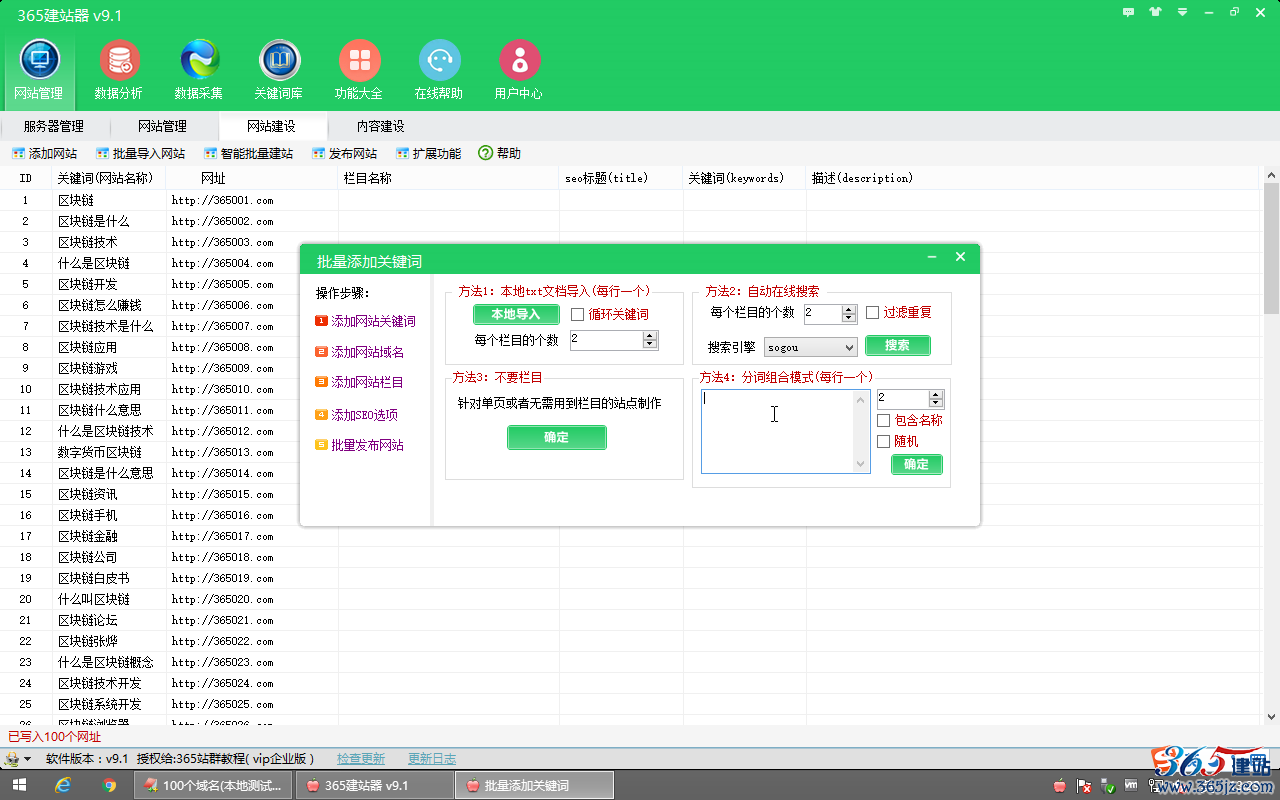Click the green 帮助 help icon
1280x800 pixels.
click(x=486, y=153)
